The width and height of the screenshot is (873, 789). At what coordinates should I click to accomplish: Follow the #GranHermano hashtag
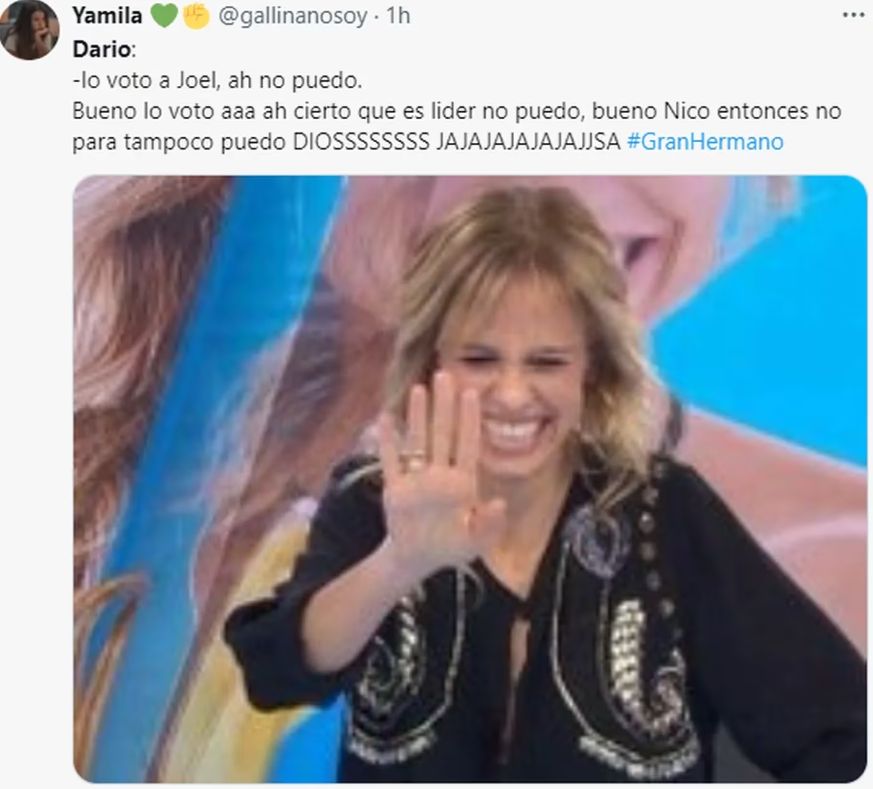(x=705, y=141)
